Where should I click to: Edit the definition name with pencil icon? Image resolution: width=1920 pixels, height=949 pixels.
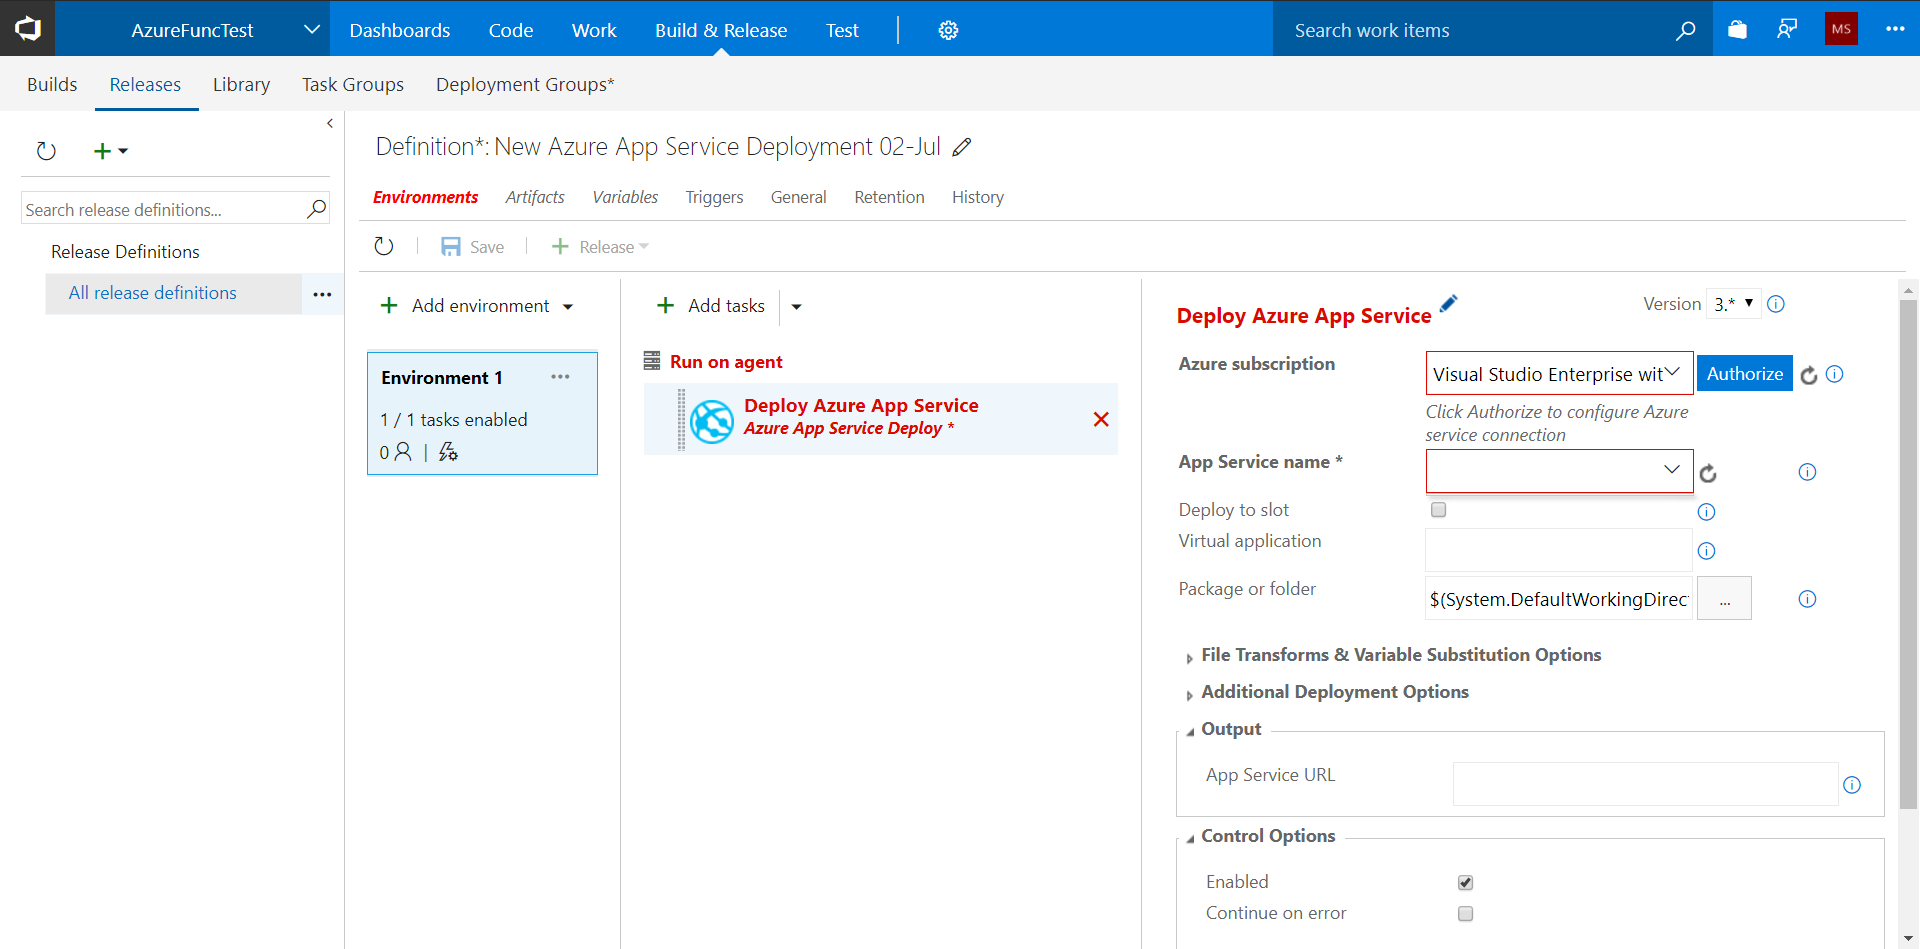[x=962, y=147]
